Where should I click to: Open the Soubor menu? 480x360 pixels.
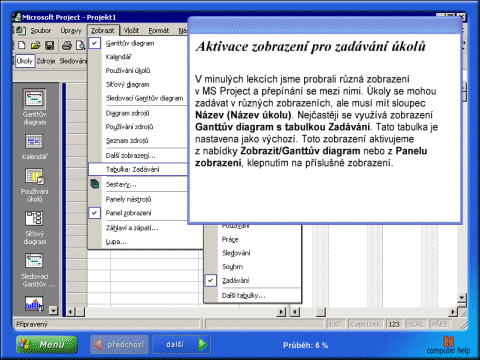point(41,31)
